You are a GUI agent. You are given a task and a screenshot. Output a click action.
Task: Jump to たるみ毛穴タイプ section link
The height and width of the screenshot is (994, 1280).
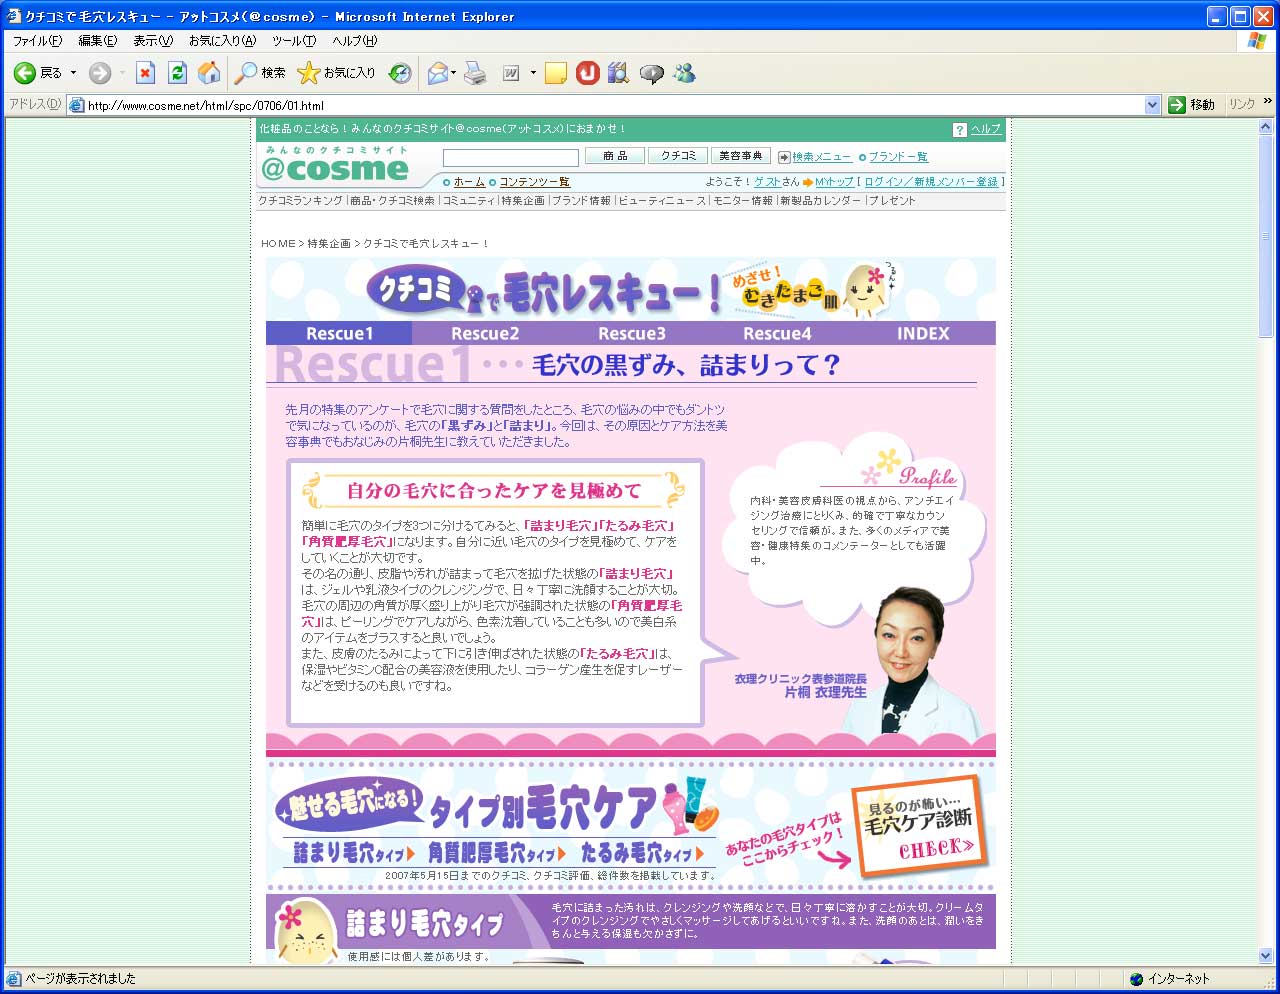[x=644, y=853]
